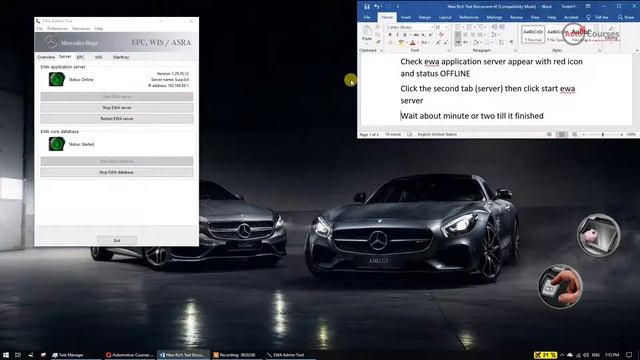Open the References ribbon tab in Word
Viewport: 640px width, 360px height.
point(469,18)
